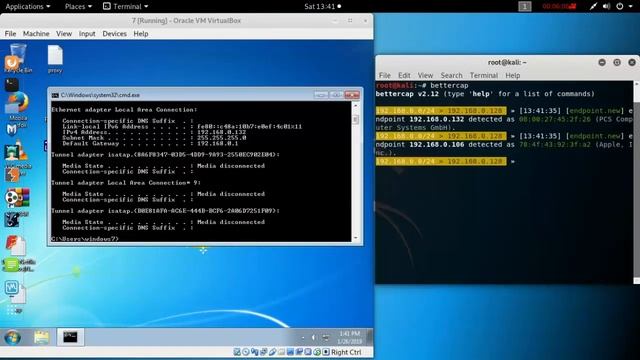Click the Kali top bar power icon
Screen dimensions: 640x360
620,6
